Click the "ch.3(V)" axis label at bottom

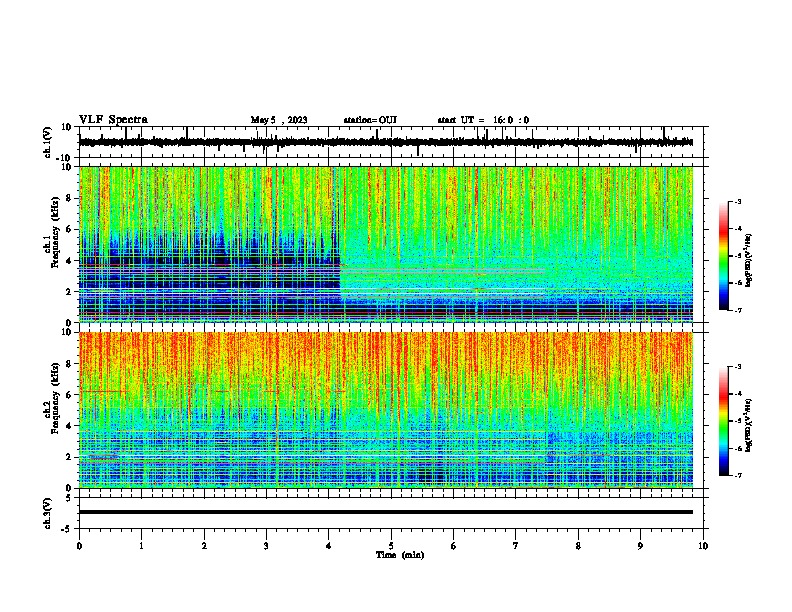pyautogui.click(x=48, y=513)
